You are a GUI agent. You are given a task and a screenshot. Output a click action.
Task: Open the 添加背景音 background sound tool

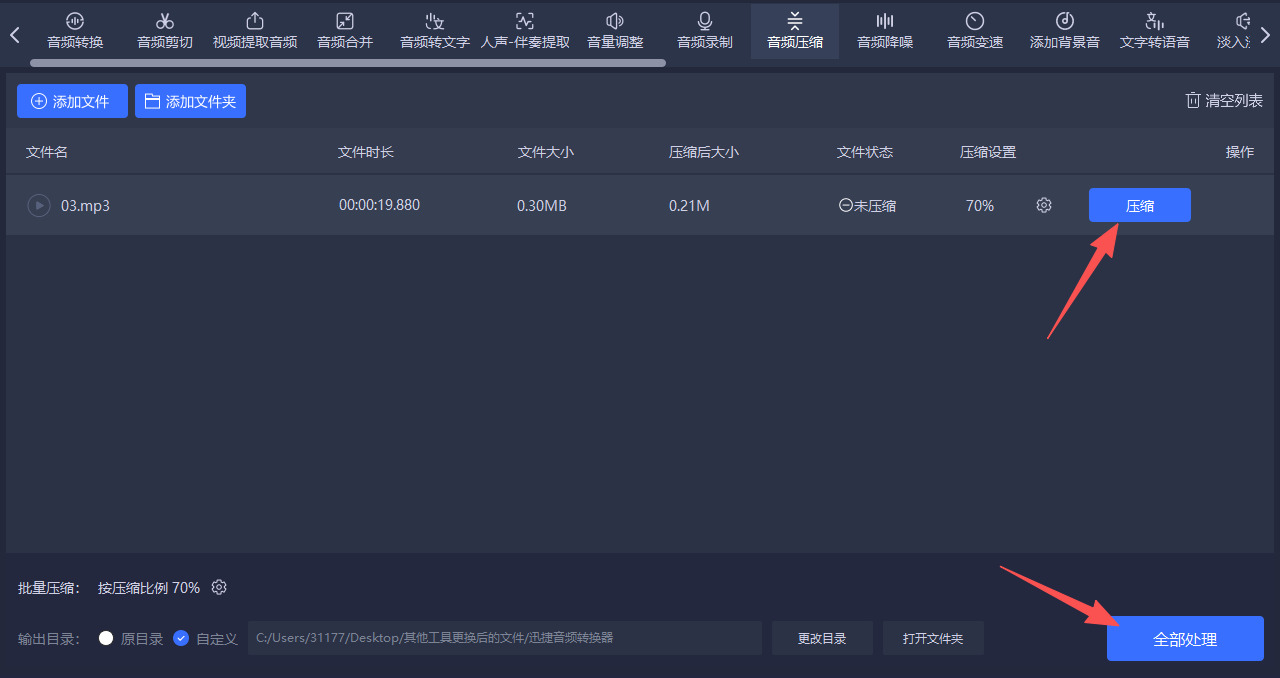pyautogui.click(x=1064, y=30)
